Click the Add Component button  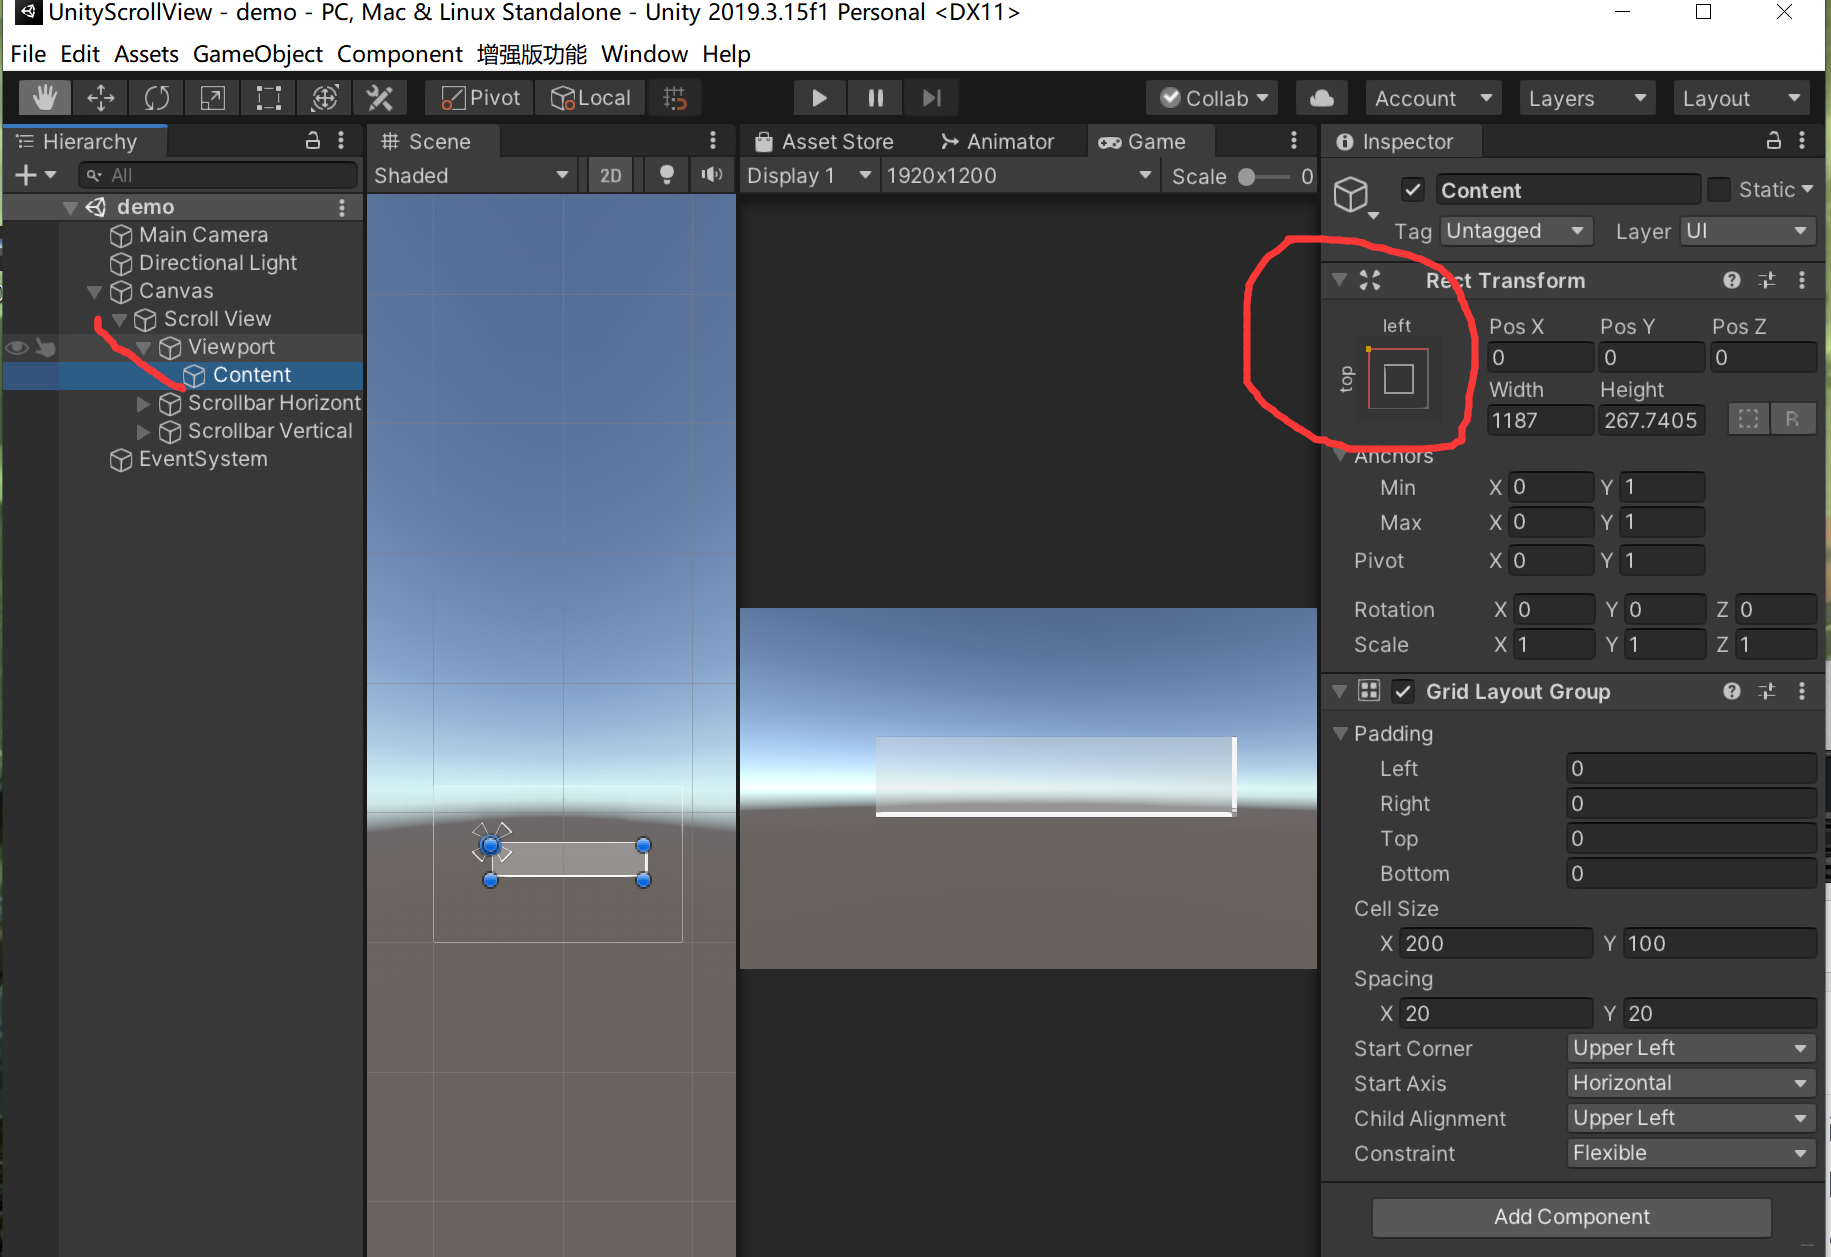click(1571, 1217)
